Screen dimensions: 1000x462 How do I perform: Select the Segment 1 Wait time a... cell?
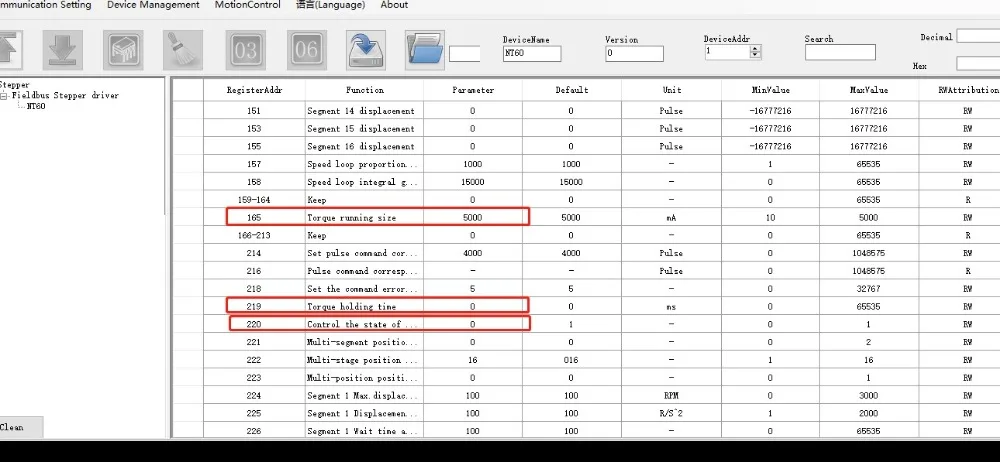pyautogui.click(x=365, y=431)
